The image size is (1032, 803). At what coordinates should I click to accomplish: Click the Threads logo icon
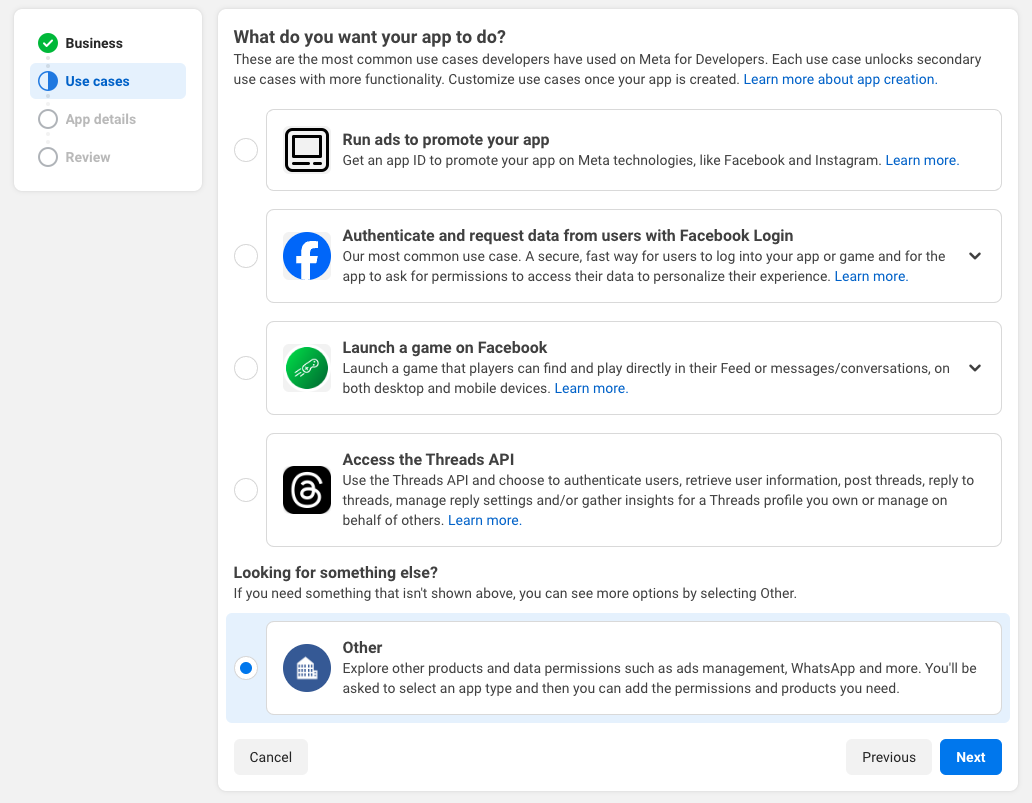(x=307, y=490)
